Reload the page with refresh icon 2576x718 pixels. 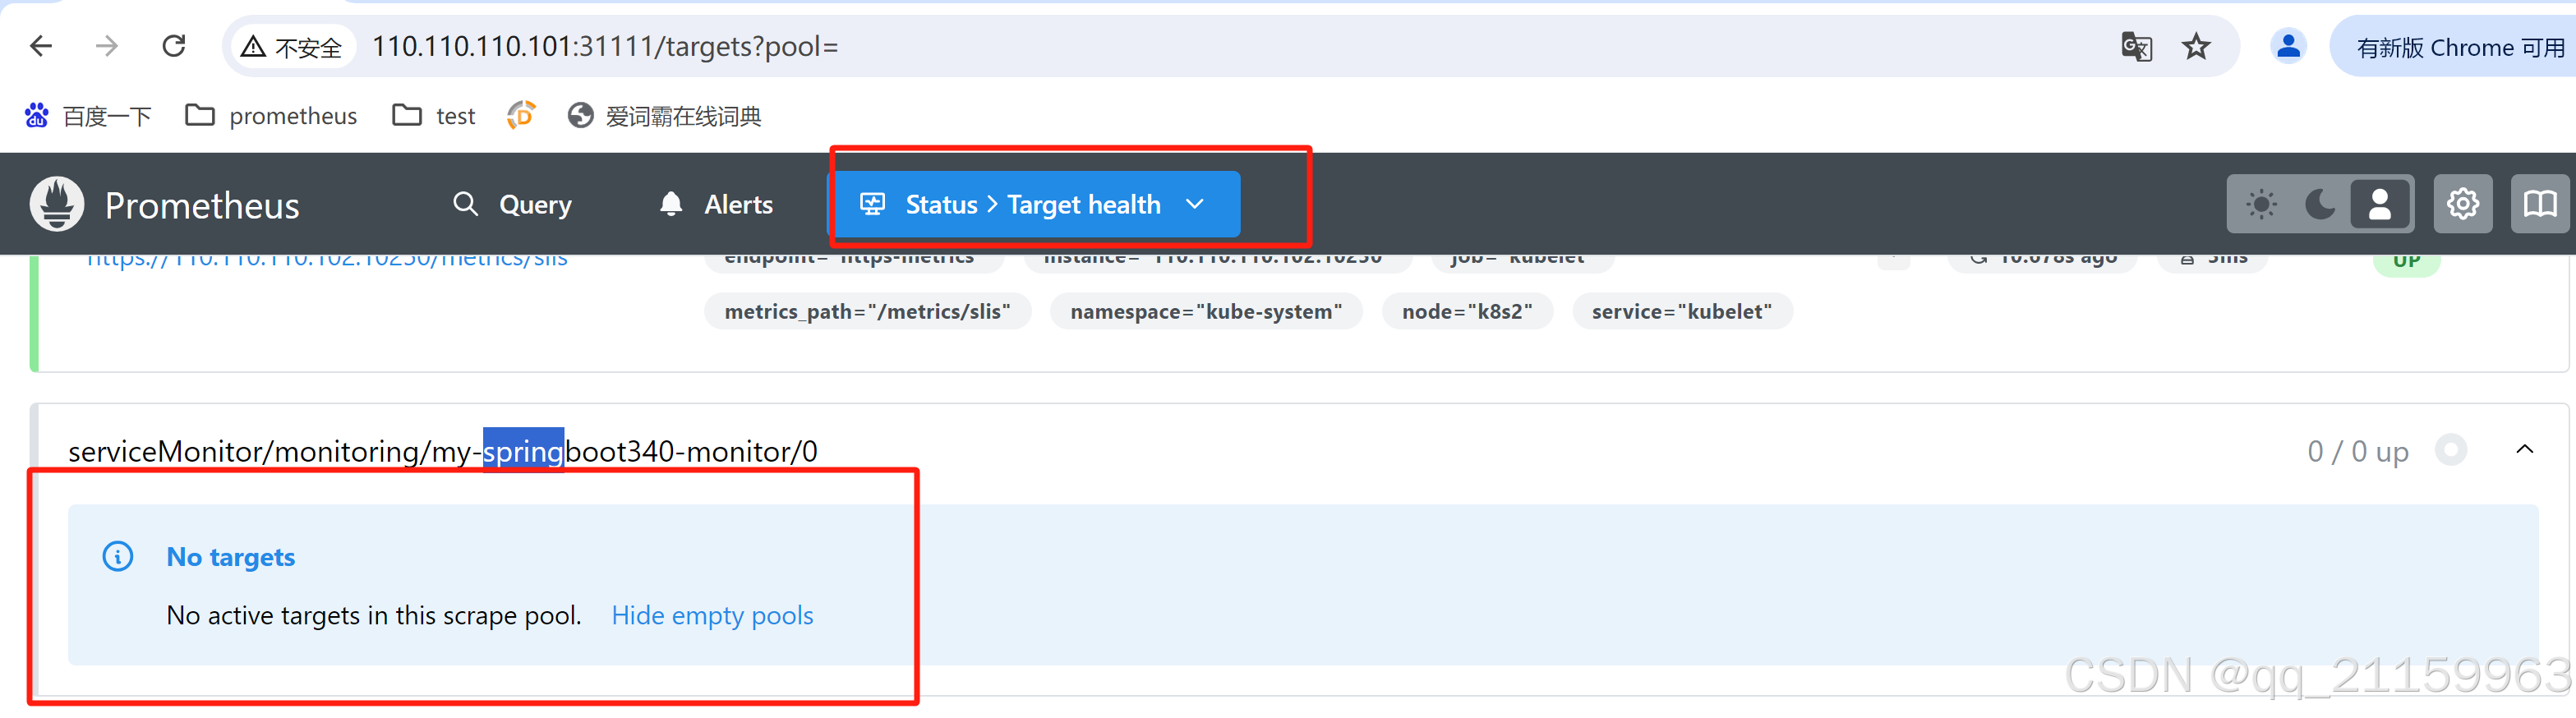(x=174, y=46)
